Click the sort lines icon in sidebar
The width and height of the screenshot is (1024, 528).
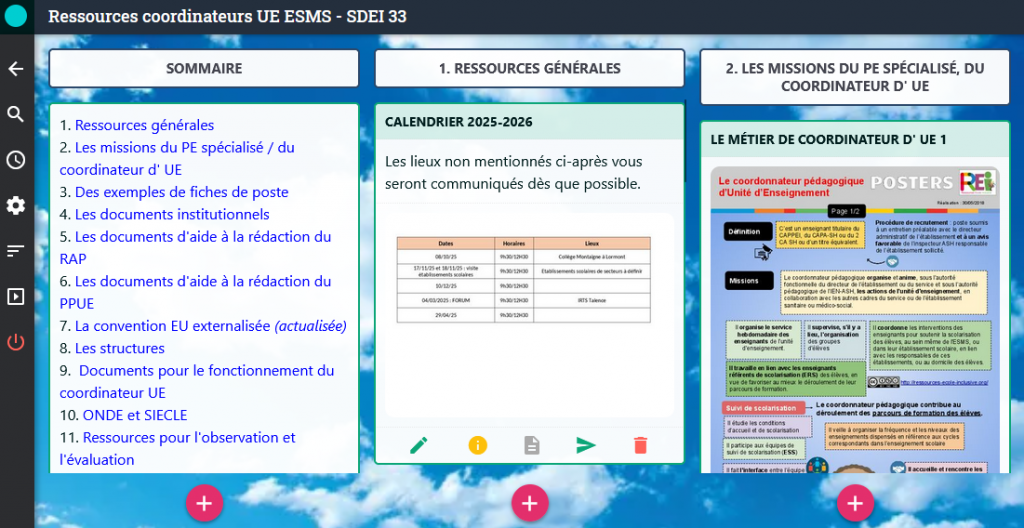16,251
